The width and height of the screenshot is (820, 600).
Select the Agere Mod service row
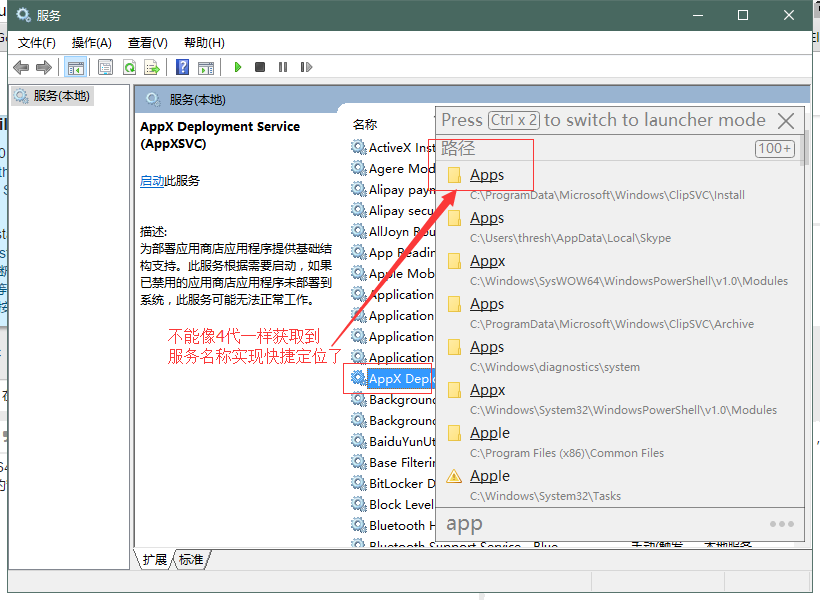[393, 168]
